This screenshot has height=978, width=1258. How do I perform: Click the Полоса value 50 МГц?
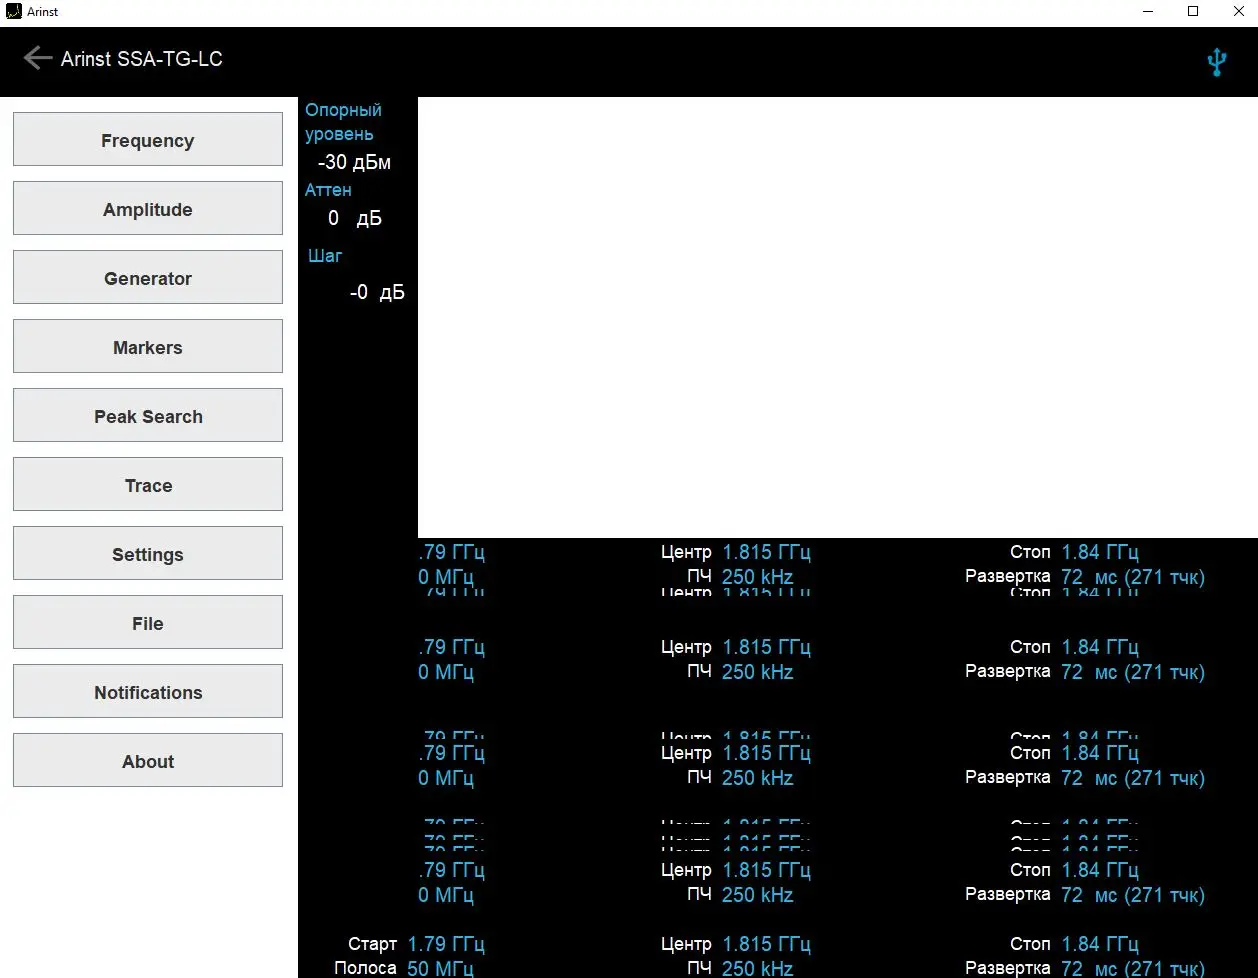coord(440,968)
